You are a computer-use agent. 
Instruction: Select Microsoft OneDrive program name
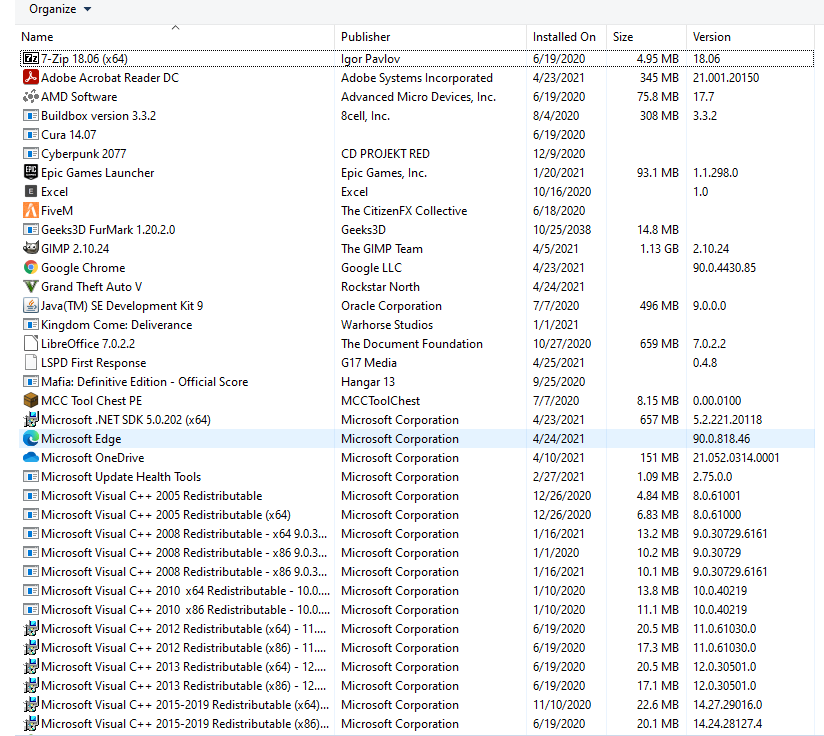[x=92, y=458]
